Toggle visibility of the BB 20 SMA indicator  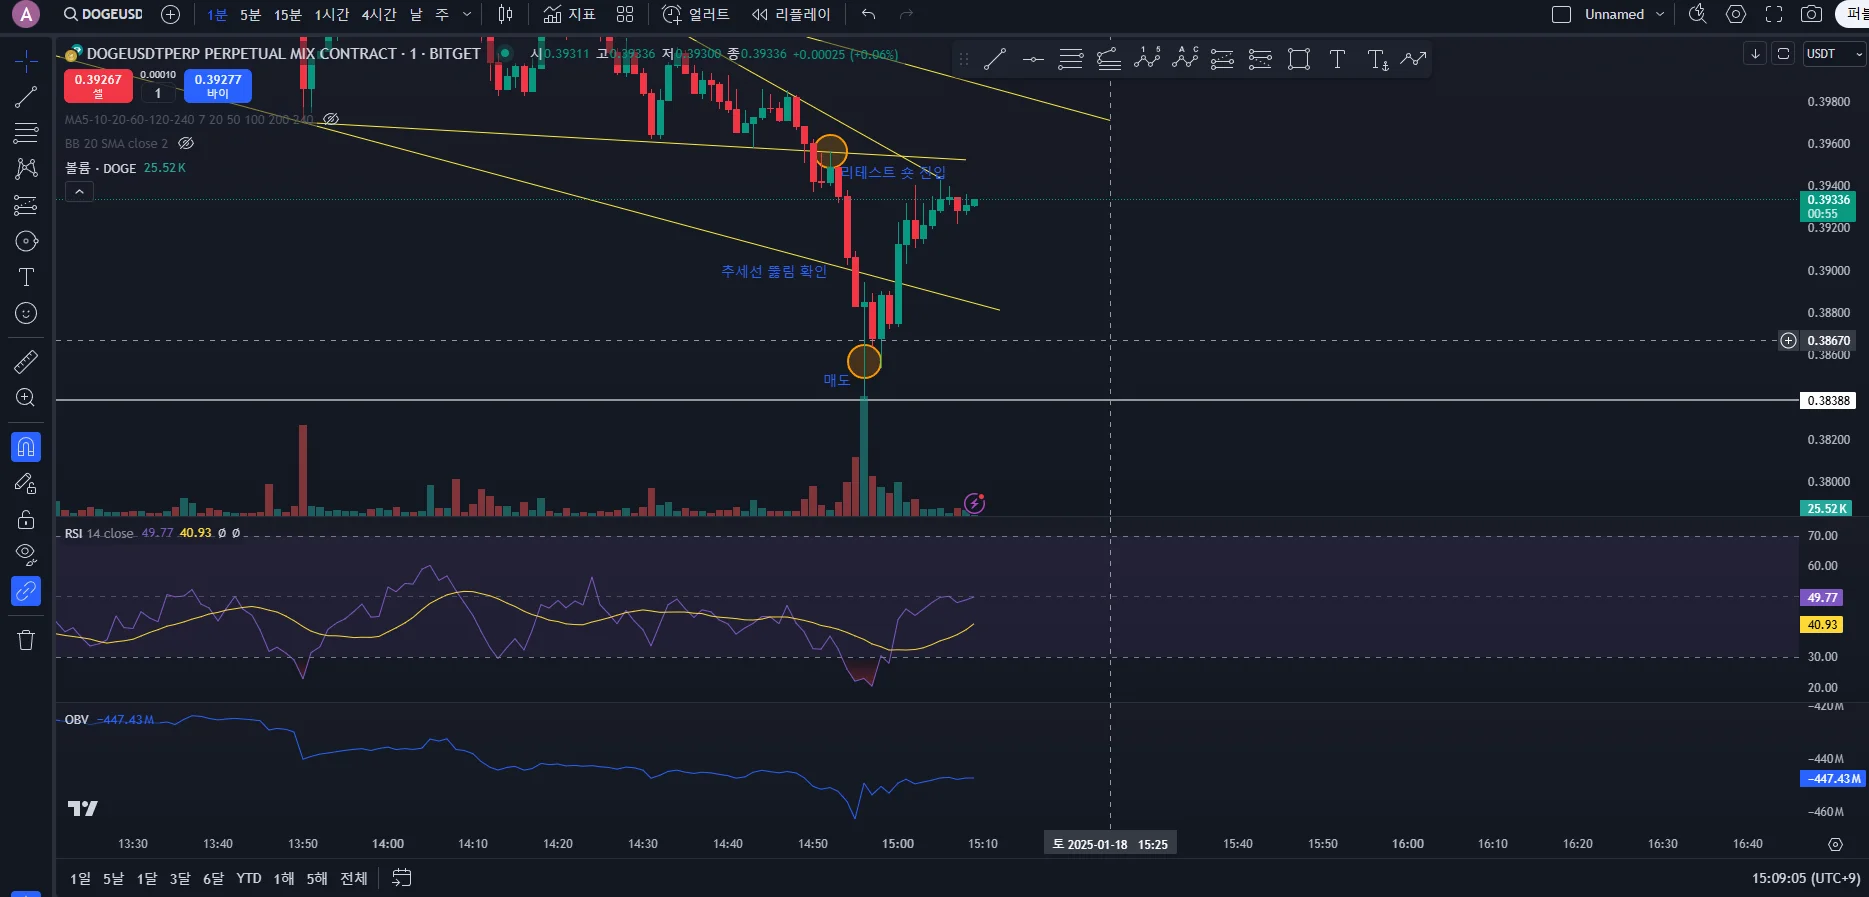coord(186,143)
